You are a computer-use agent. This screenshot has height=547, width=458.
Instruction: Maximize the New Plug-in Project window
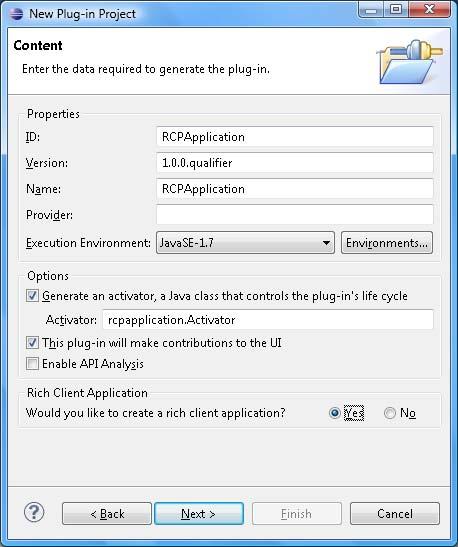396,9
